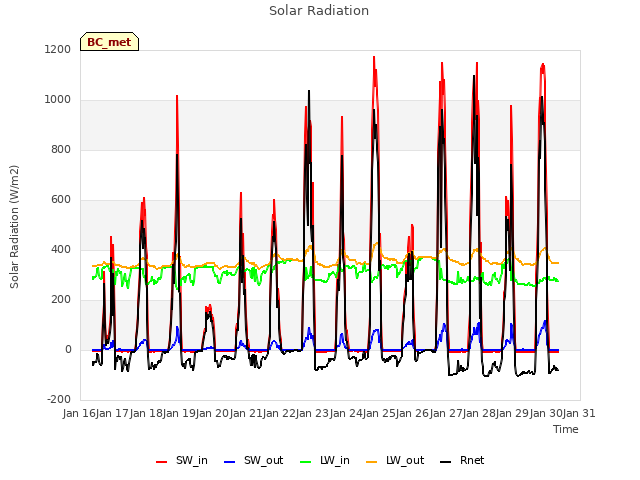Click the 400 y-axis tick label

(61, 249)
